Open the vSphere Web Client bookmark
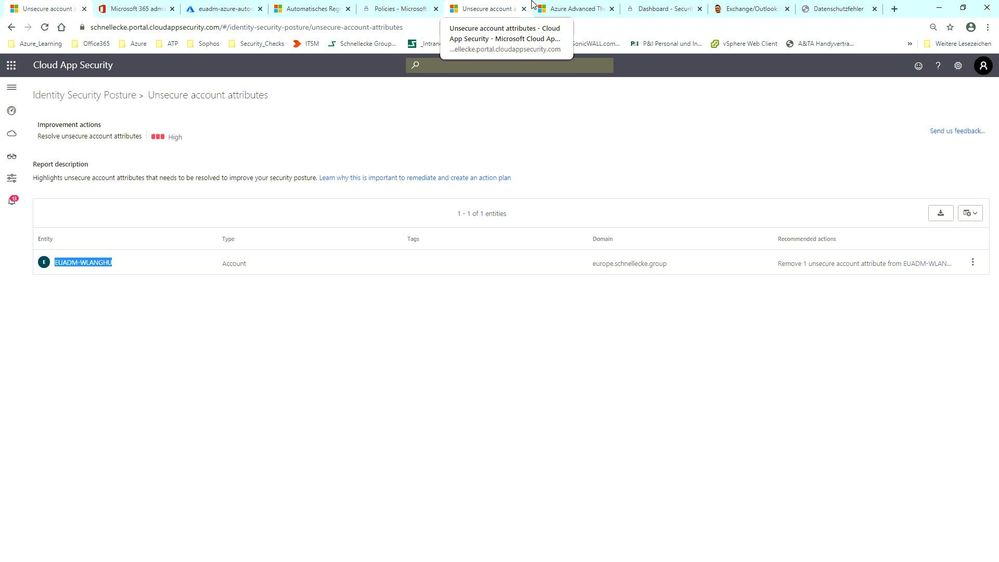Screen dimensions: 999x562 pyautogui.click(x=744, y=44)
